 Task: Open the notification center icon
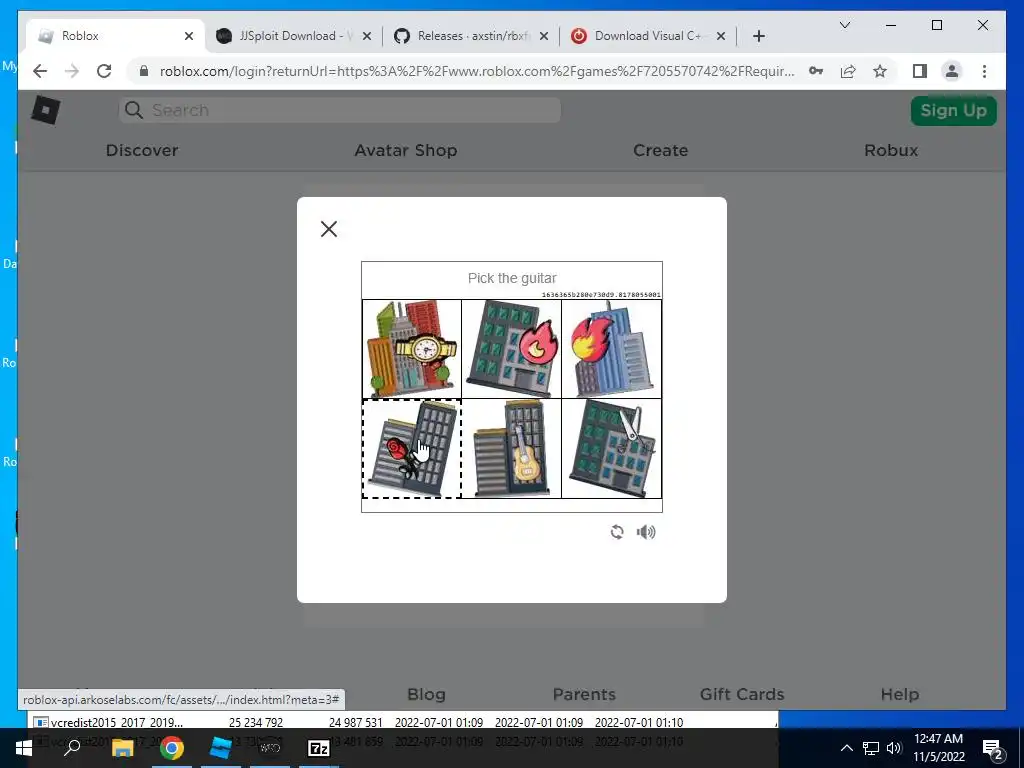pyautogui.click(x=993, y=748)
